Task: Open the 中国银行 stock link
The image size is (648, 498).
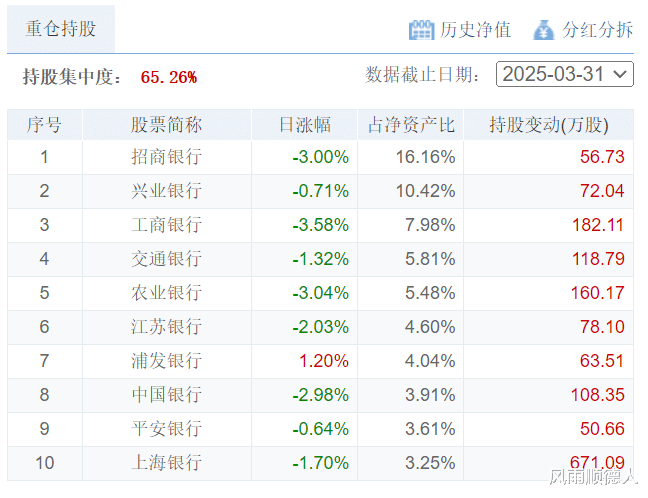Action: pos(167,395)
